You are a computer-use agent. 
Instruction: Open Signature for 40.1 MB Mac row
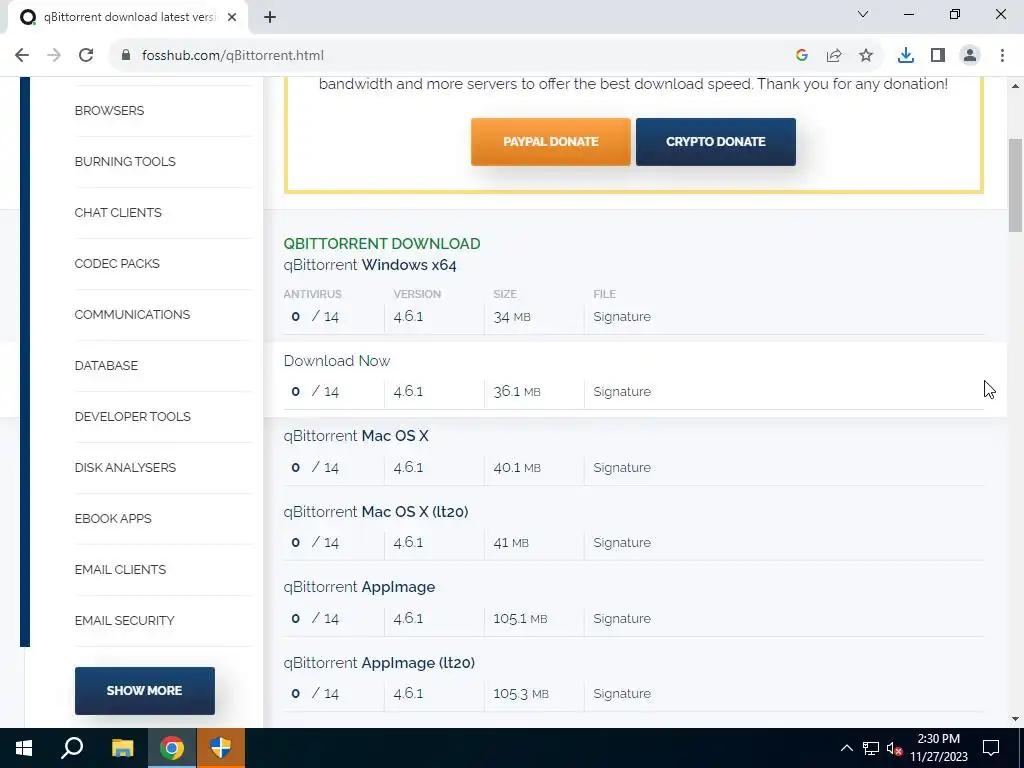coord(622,468)
